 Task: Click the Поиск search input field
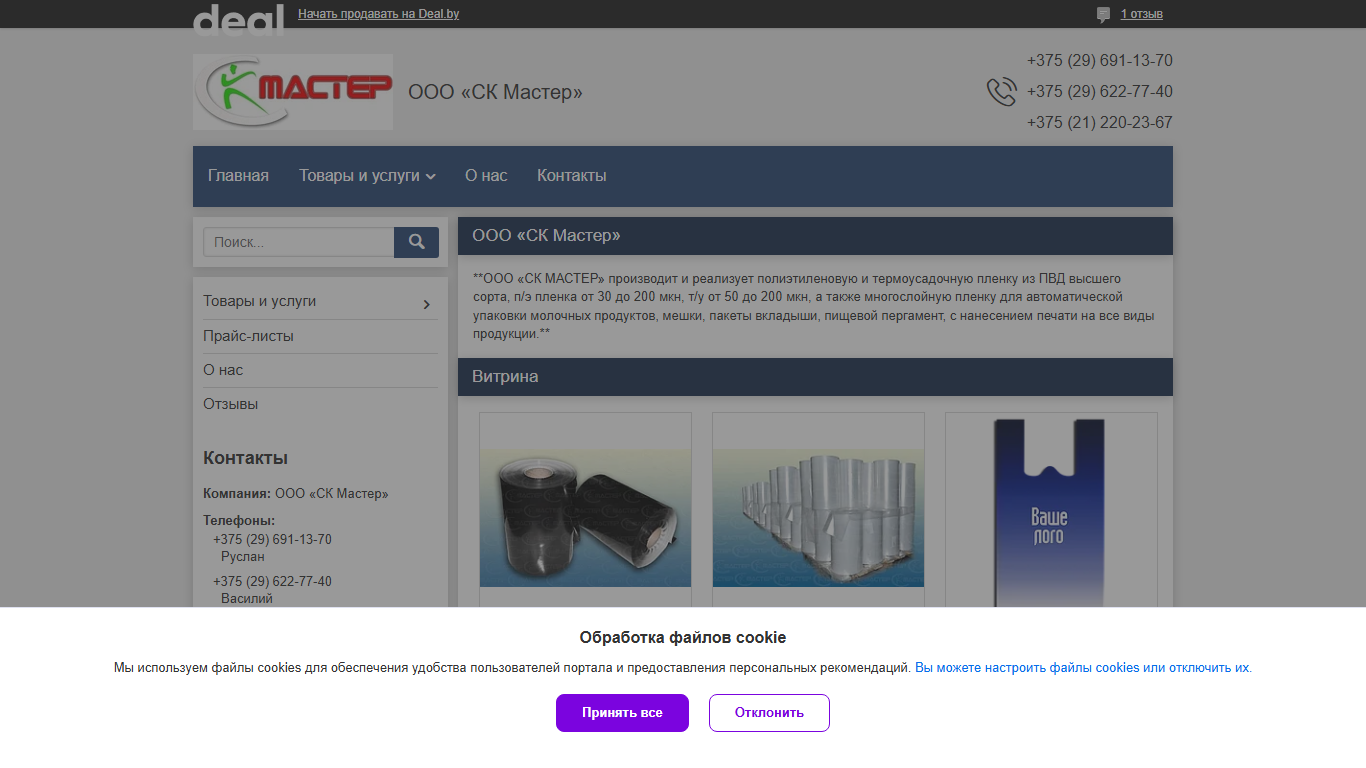pos(298,242)
